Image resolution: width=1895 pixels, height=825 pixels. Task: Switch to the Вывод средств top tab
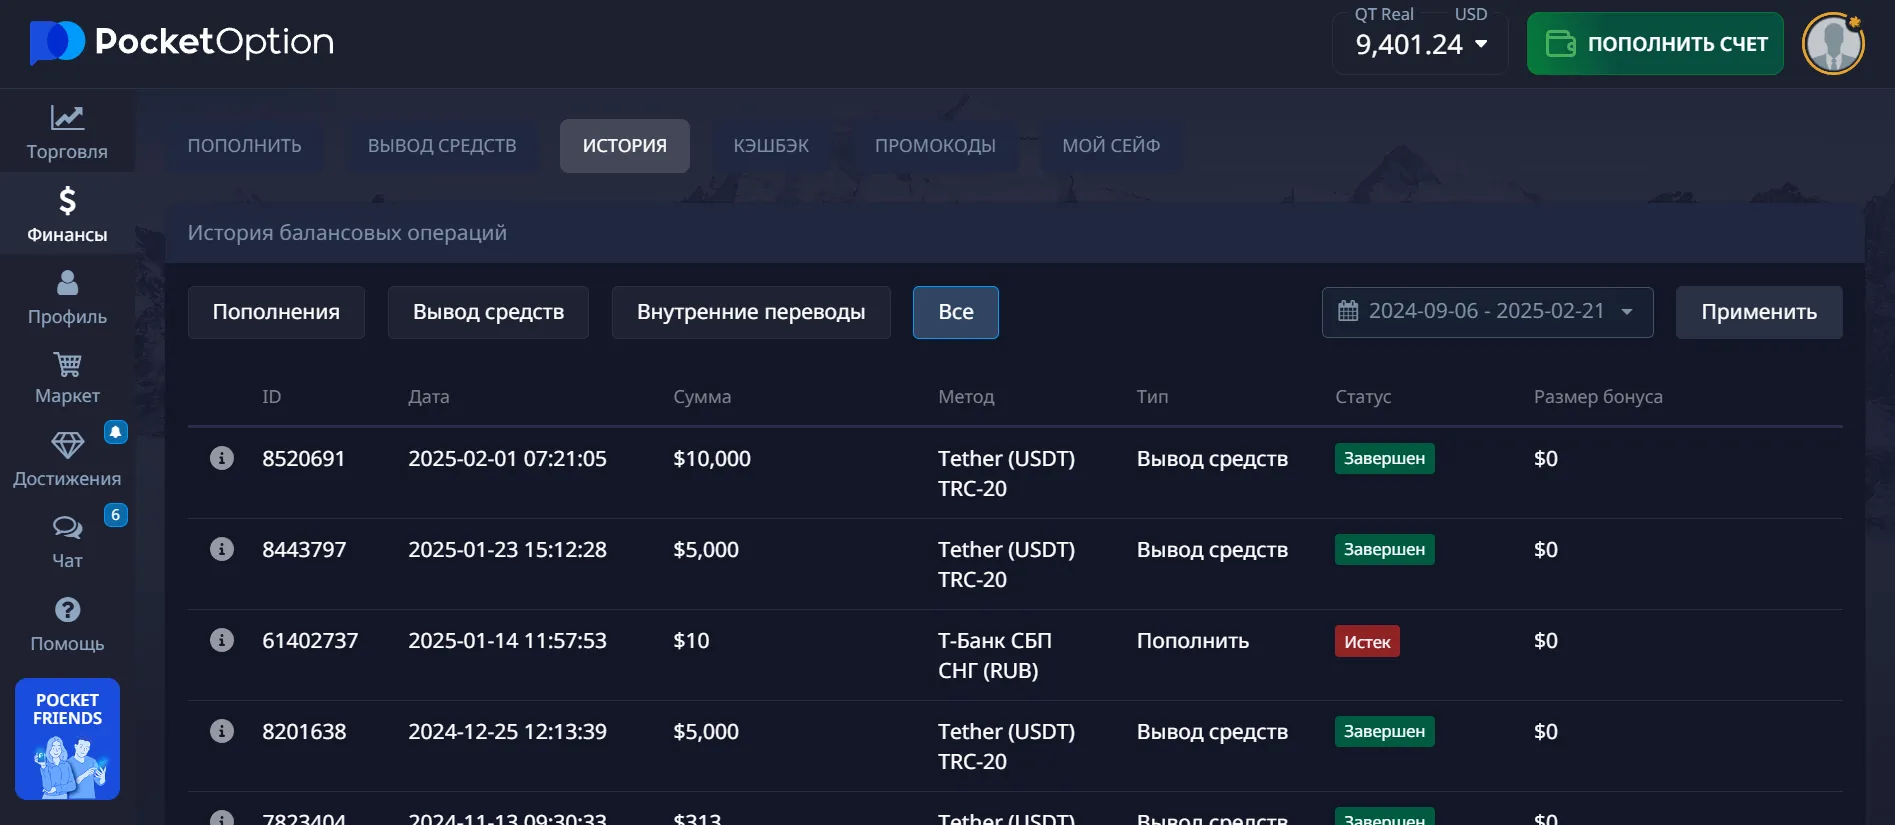[x=442, y=146]
